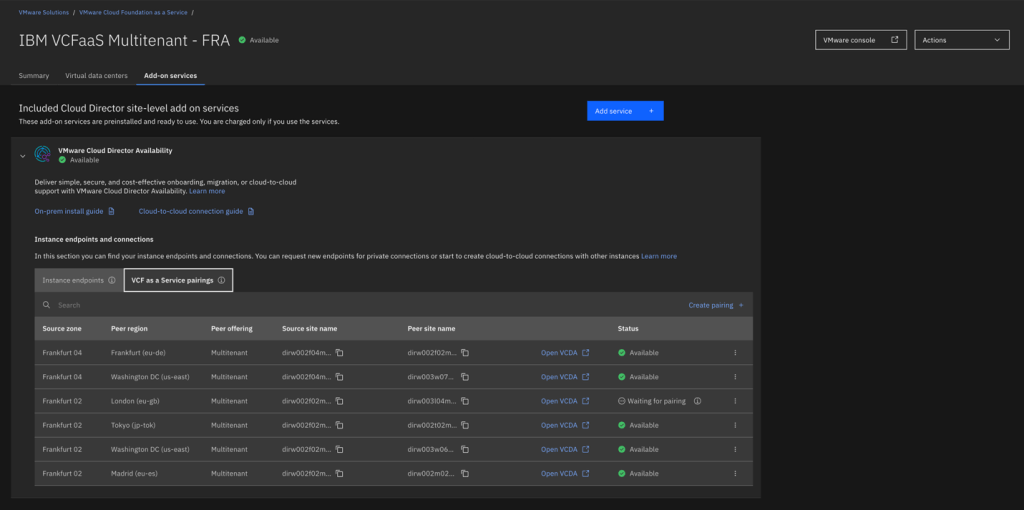Switch to Virtual data centers tab
The width and height of the screenshot is (1024, 510).
coord(96,76)
